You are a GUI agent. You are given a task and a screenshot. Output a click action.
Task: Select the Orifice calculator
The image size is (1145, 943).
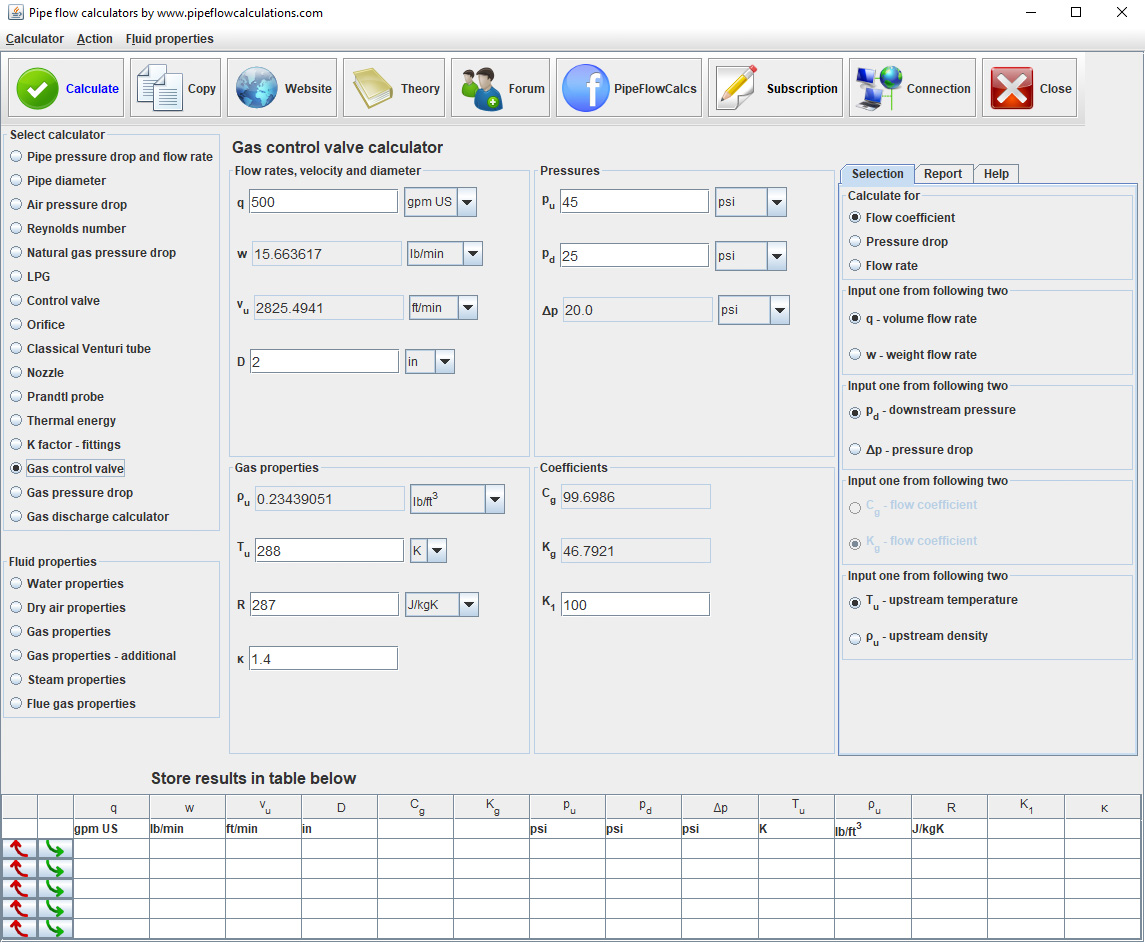(16, 324)
